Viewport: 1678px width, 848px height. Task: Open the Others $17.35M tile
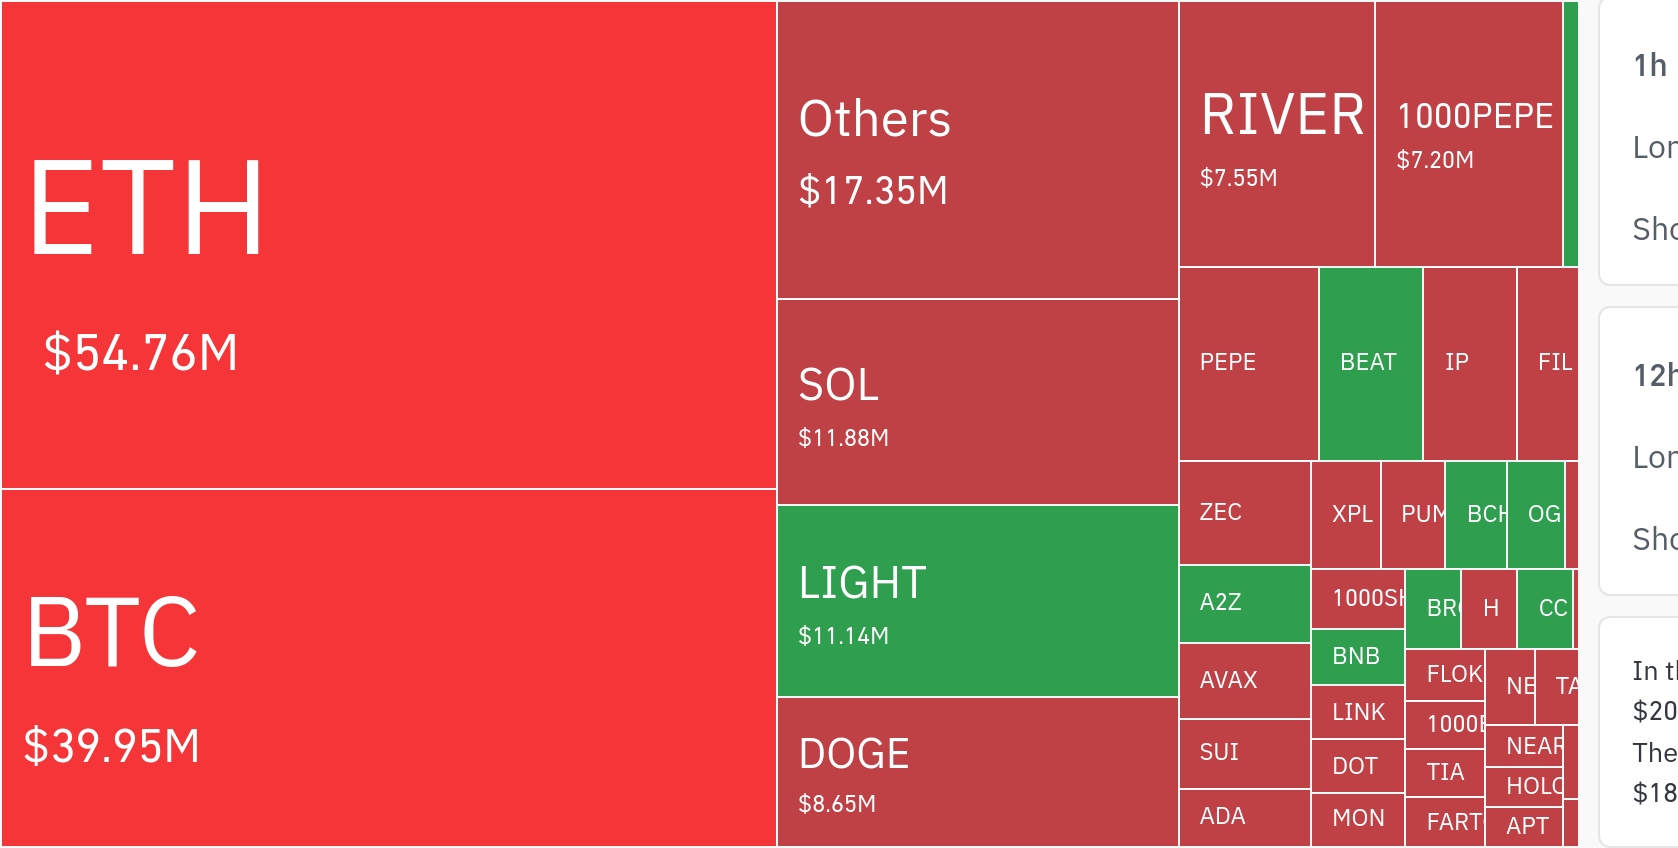coord(977,150)
